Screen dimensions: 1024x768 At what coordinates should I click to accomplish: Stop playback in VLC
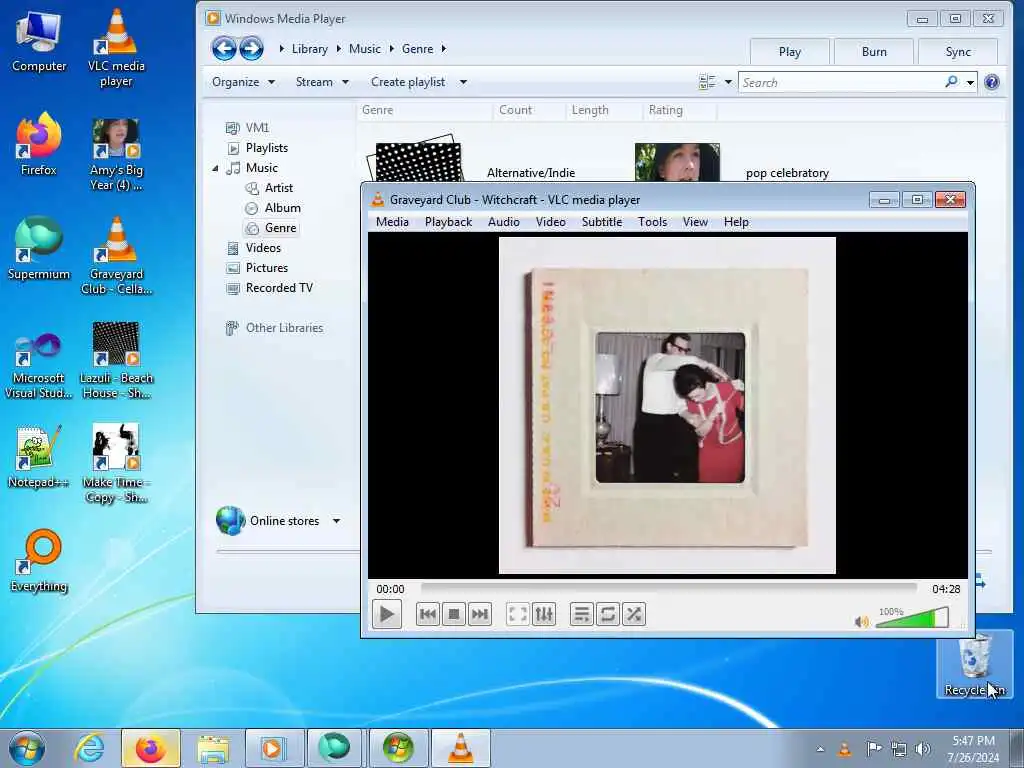click(454, 615)
